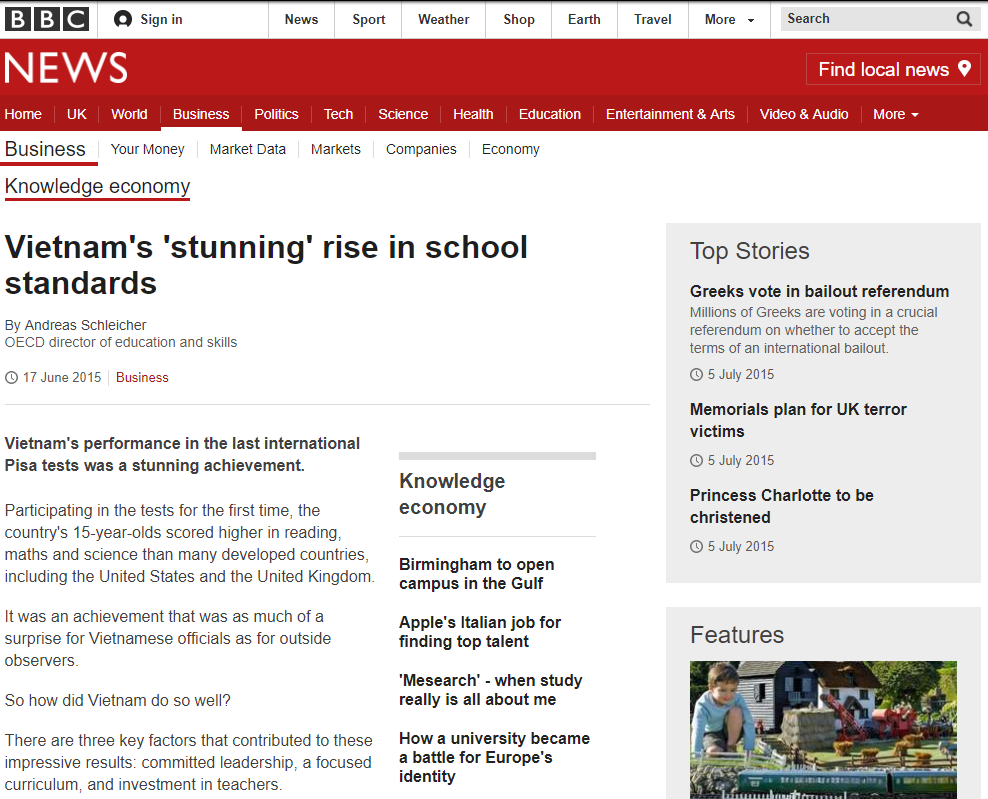Click the Find local news button
This screenshot has width=988, height=799.
[x=893, y=69]
